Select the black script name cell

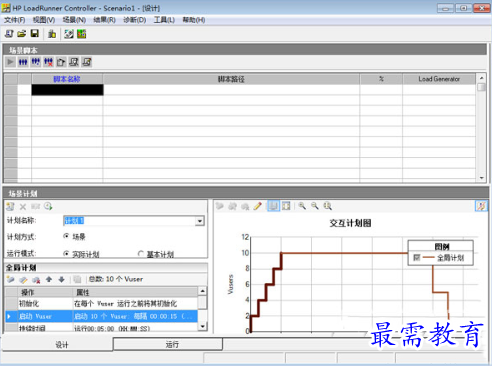point(67,90)
